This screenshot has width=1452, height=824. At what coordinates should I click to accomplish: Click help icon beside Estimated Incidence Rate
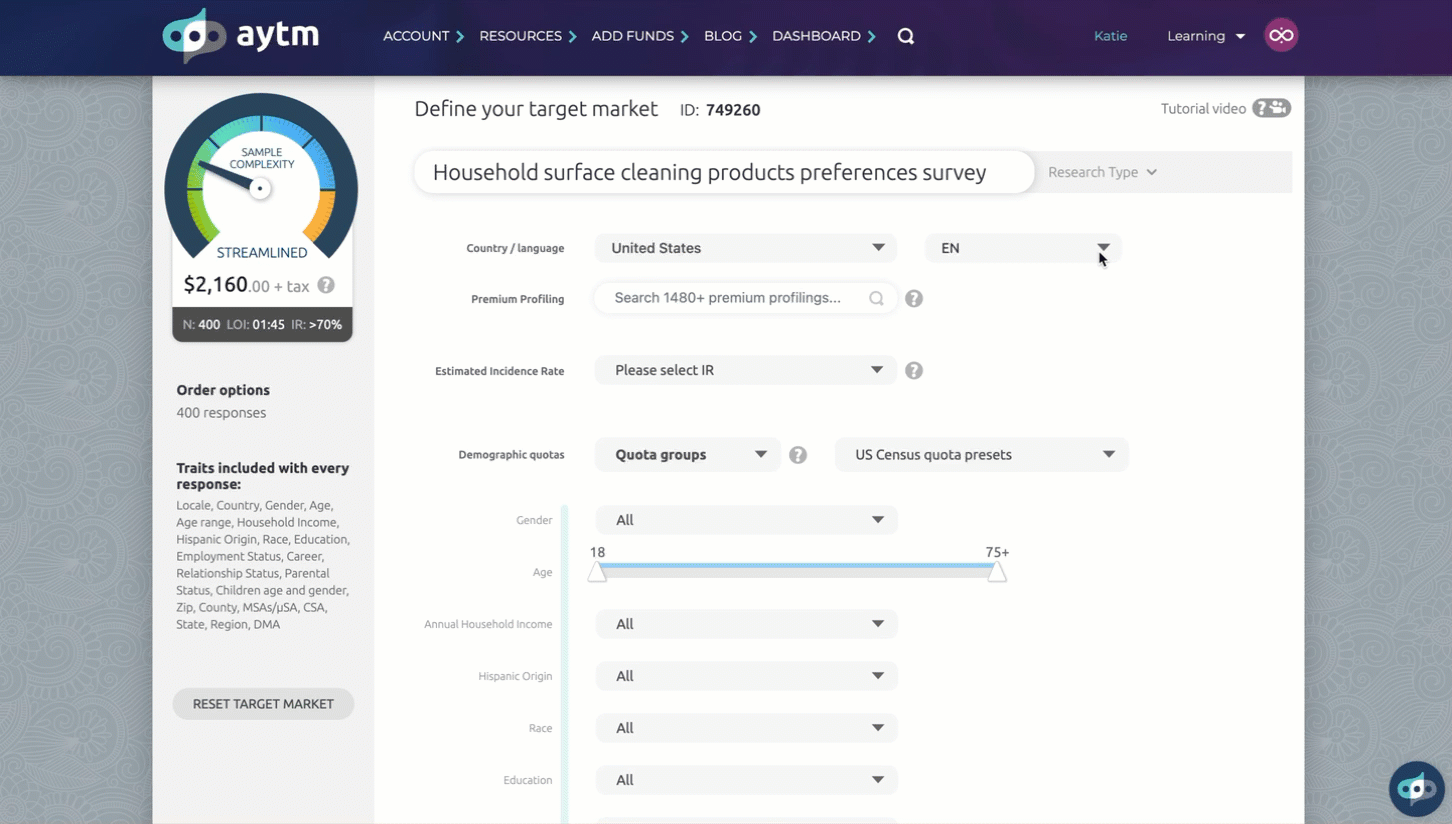(914, 370)
